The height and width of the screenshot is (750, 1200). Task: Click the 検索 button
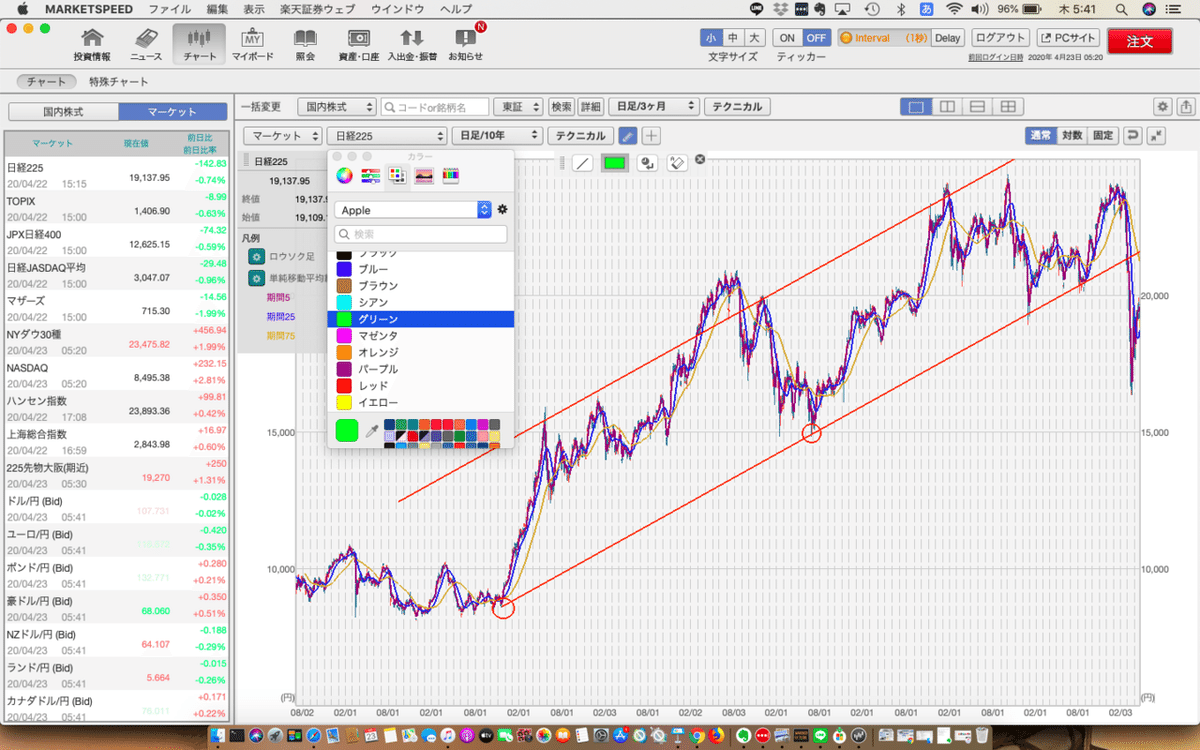(562, 106)
